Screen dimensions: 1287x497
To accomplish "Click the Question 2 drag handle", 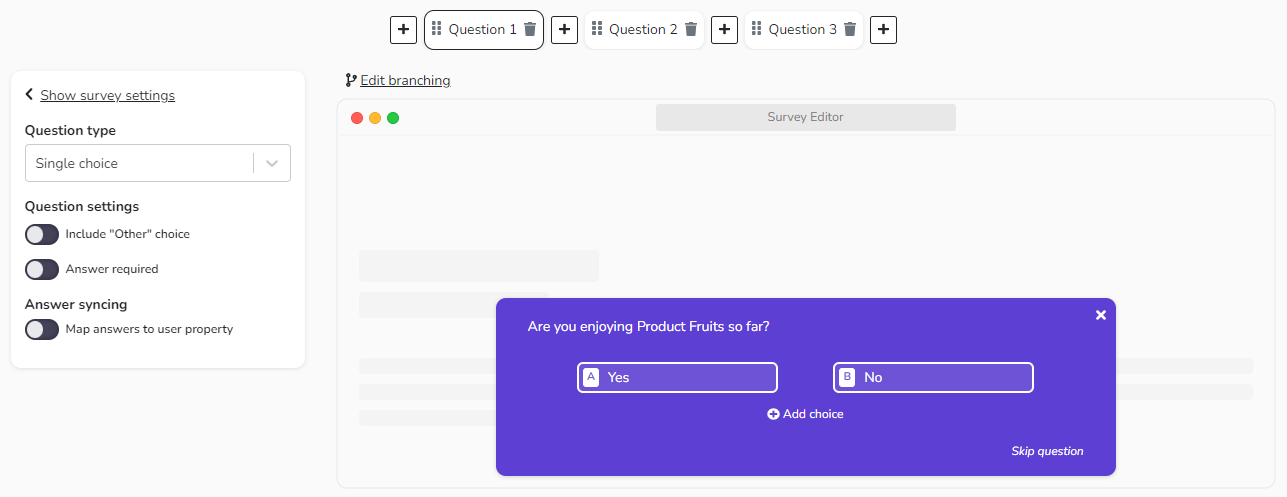I will (x=597, y=29).
